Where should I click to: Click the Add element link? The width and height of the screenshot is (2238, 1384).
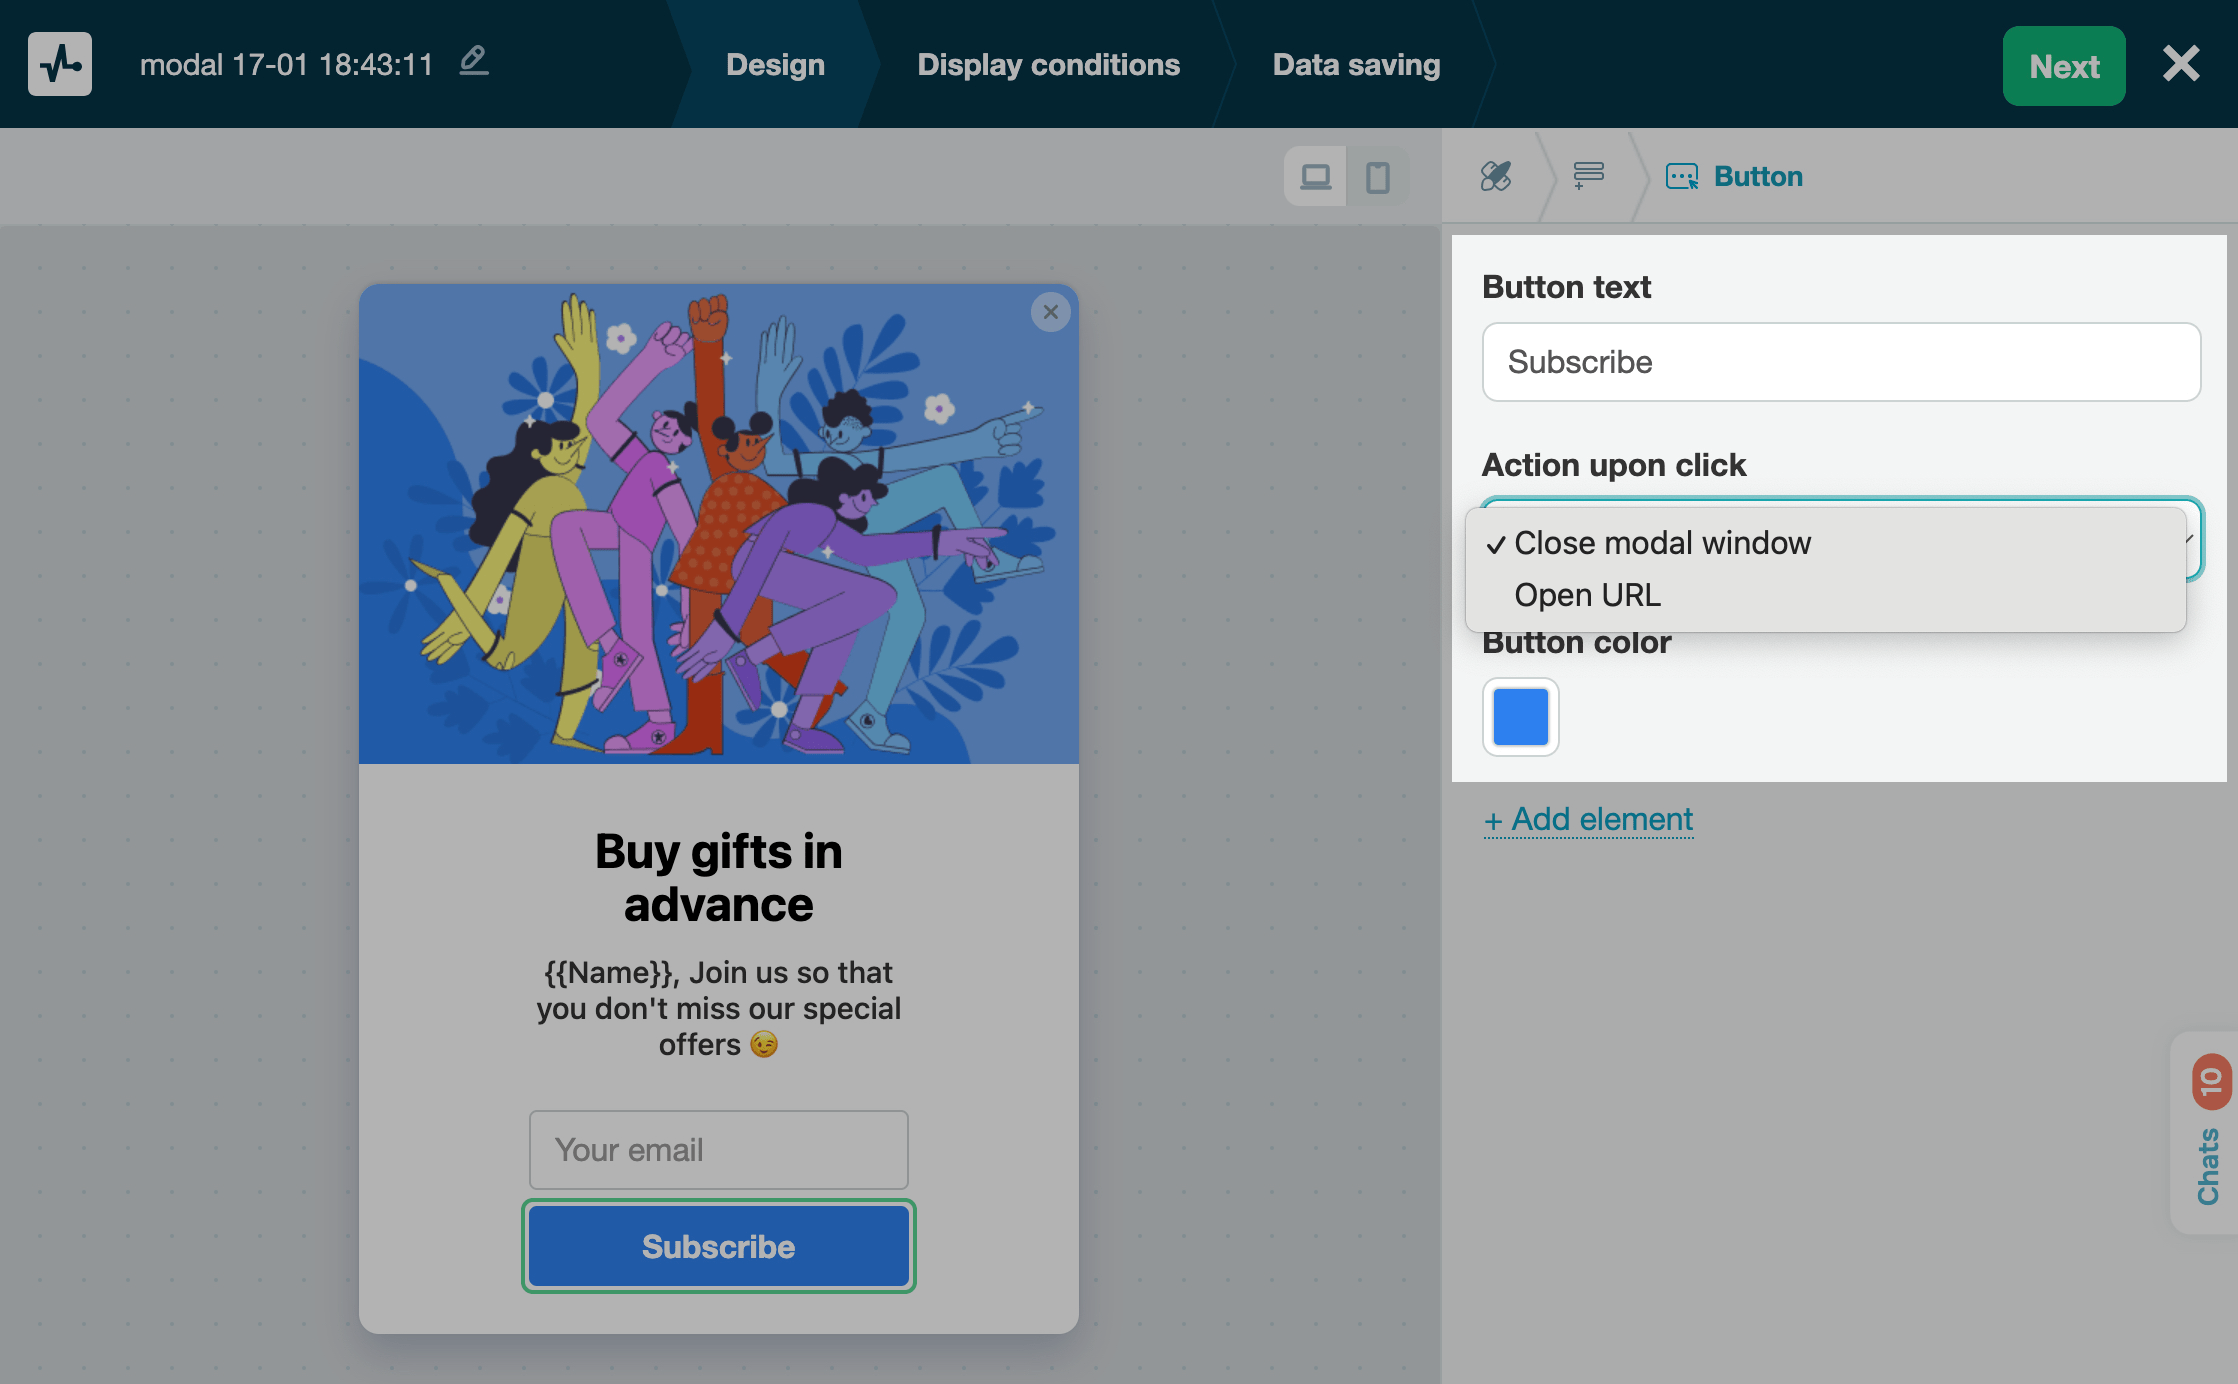pos(1588,819)
